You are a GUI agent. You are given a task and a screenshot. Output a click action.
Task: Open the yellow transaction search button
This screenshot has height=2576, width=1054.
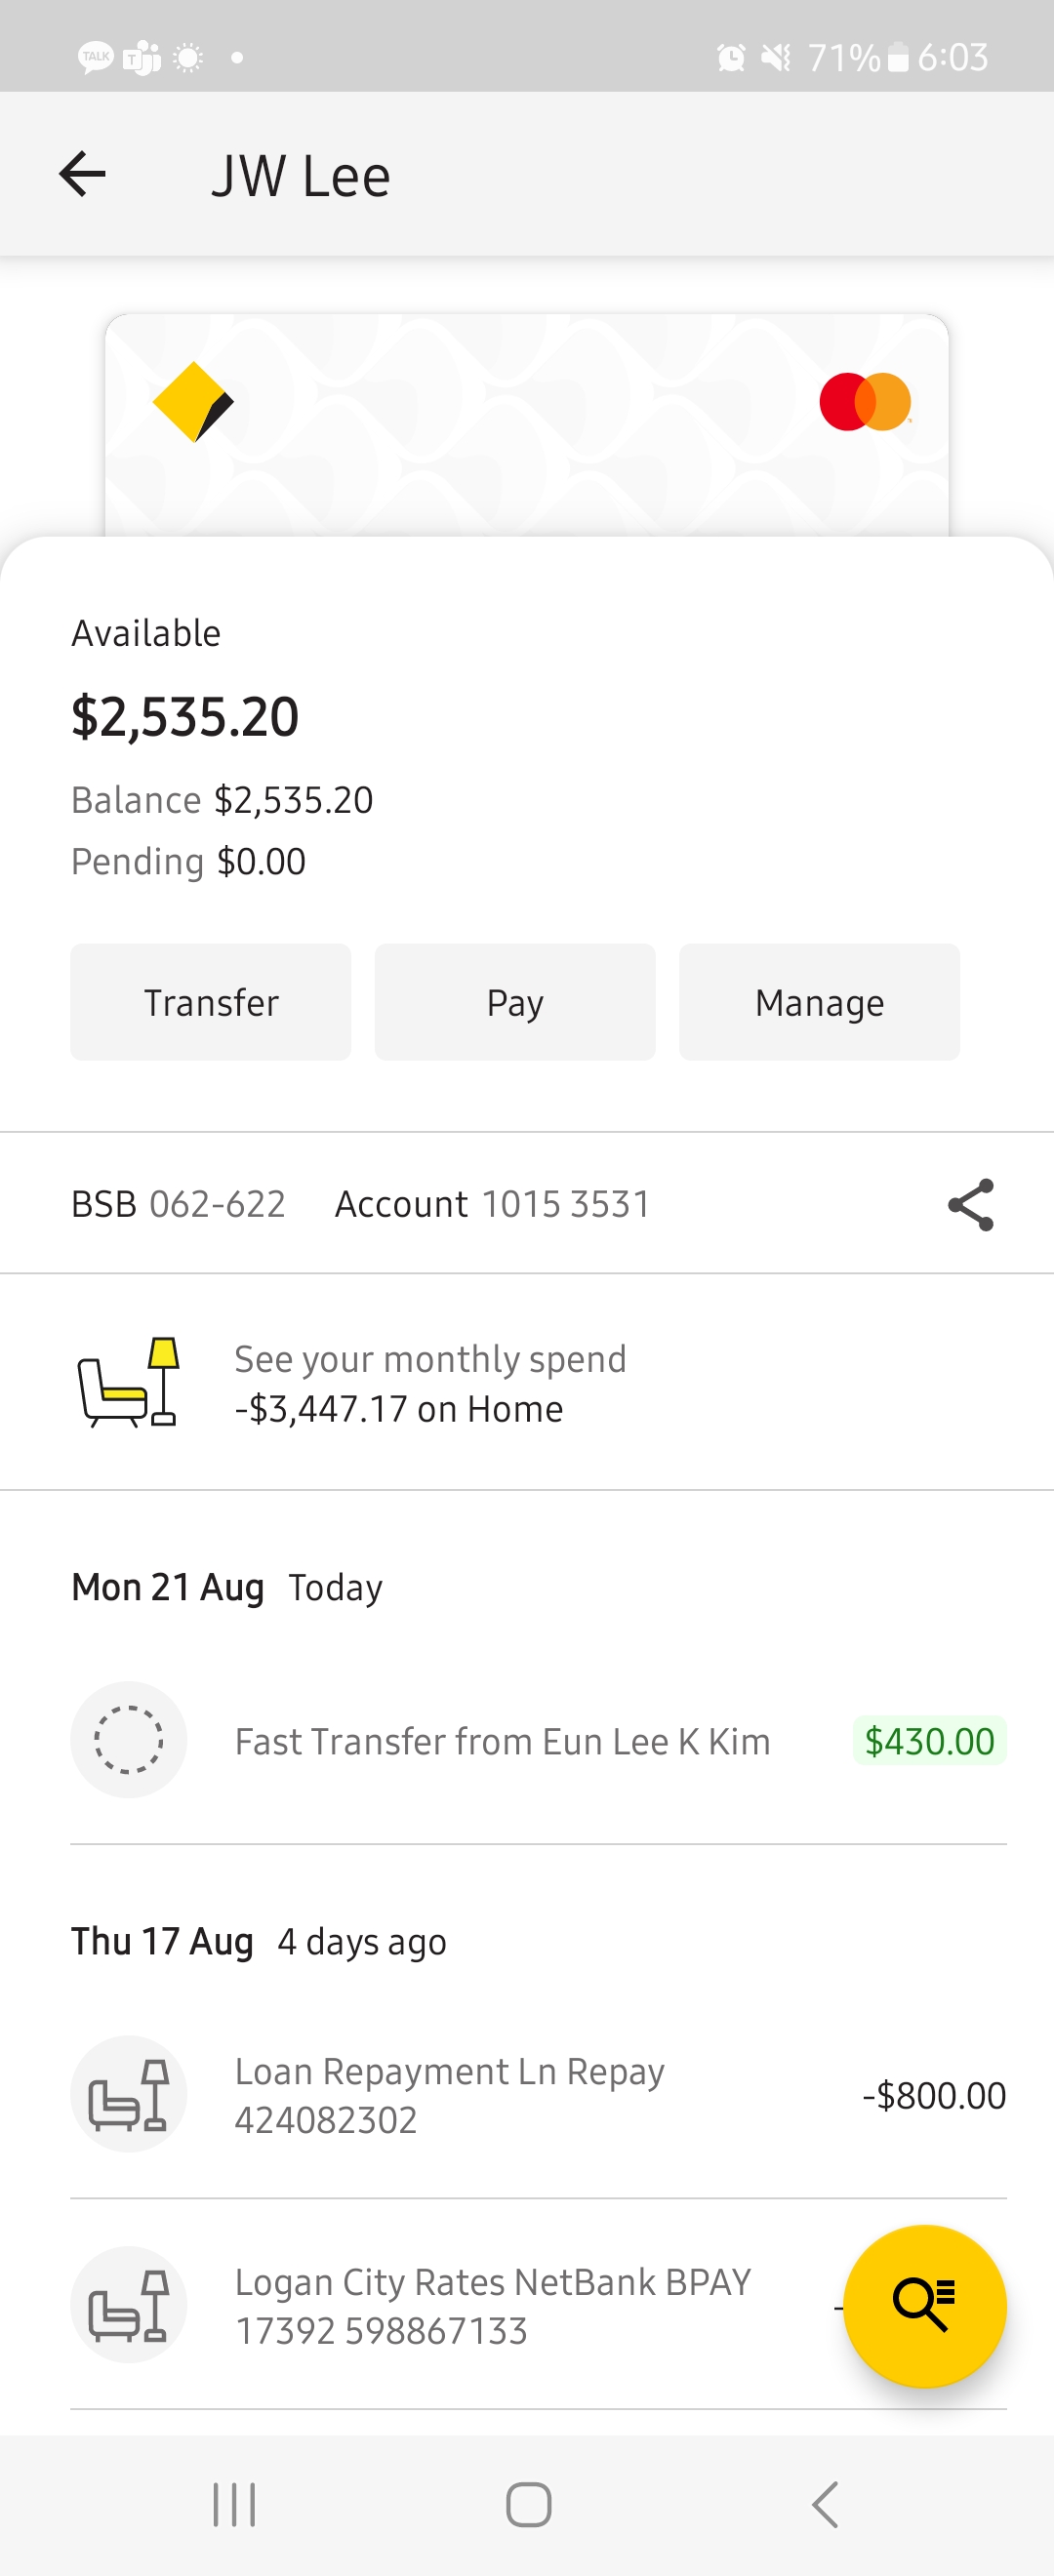click(x=924, y=2305)
